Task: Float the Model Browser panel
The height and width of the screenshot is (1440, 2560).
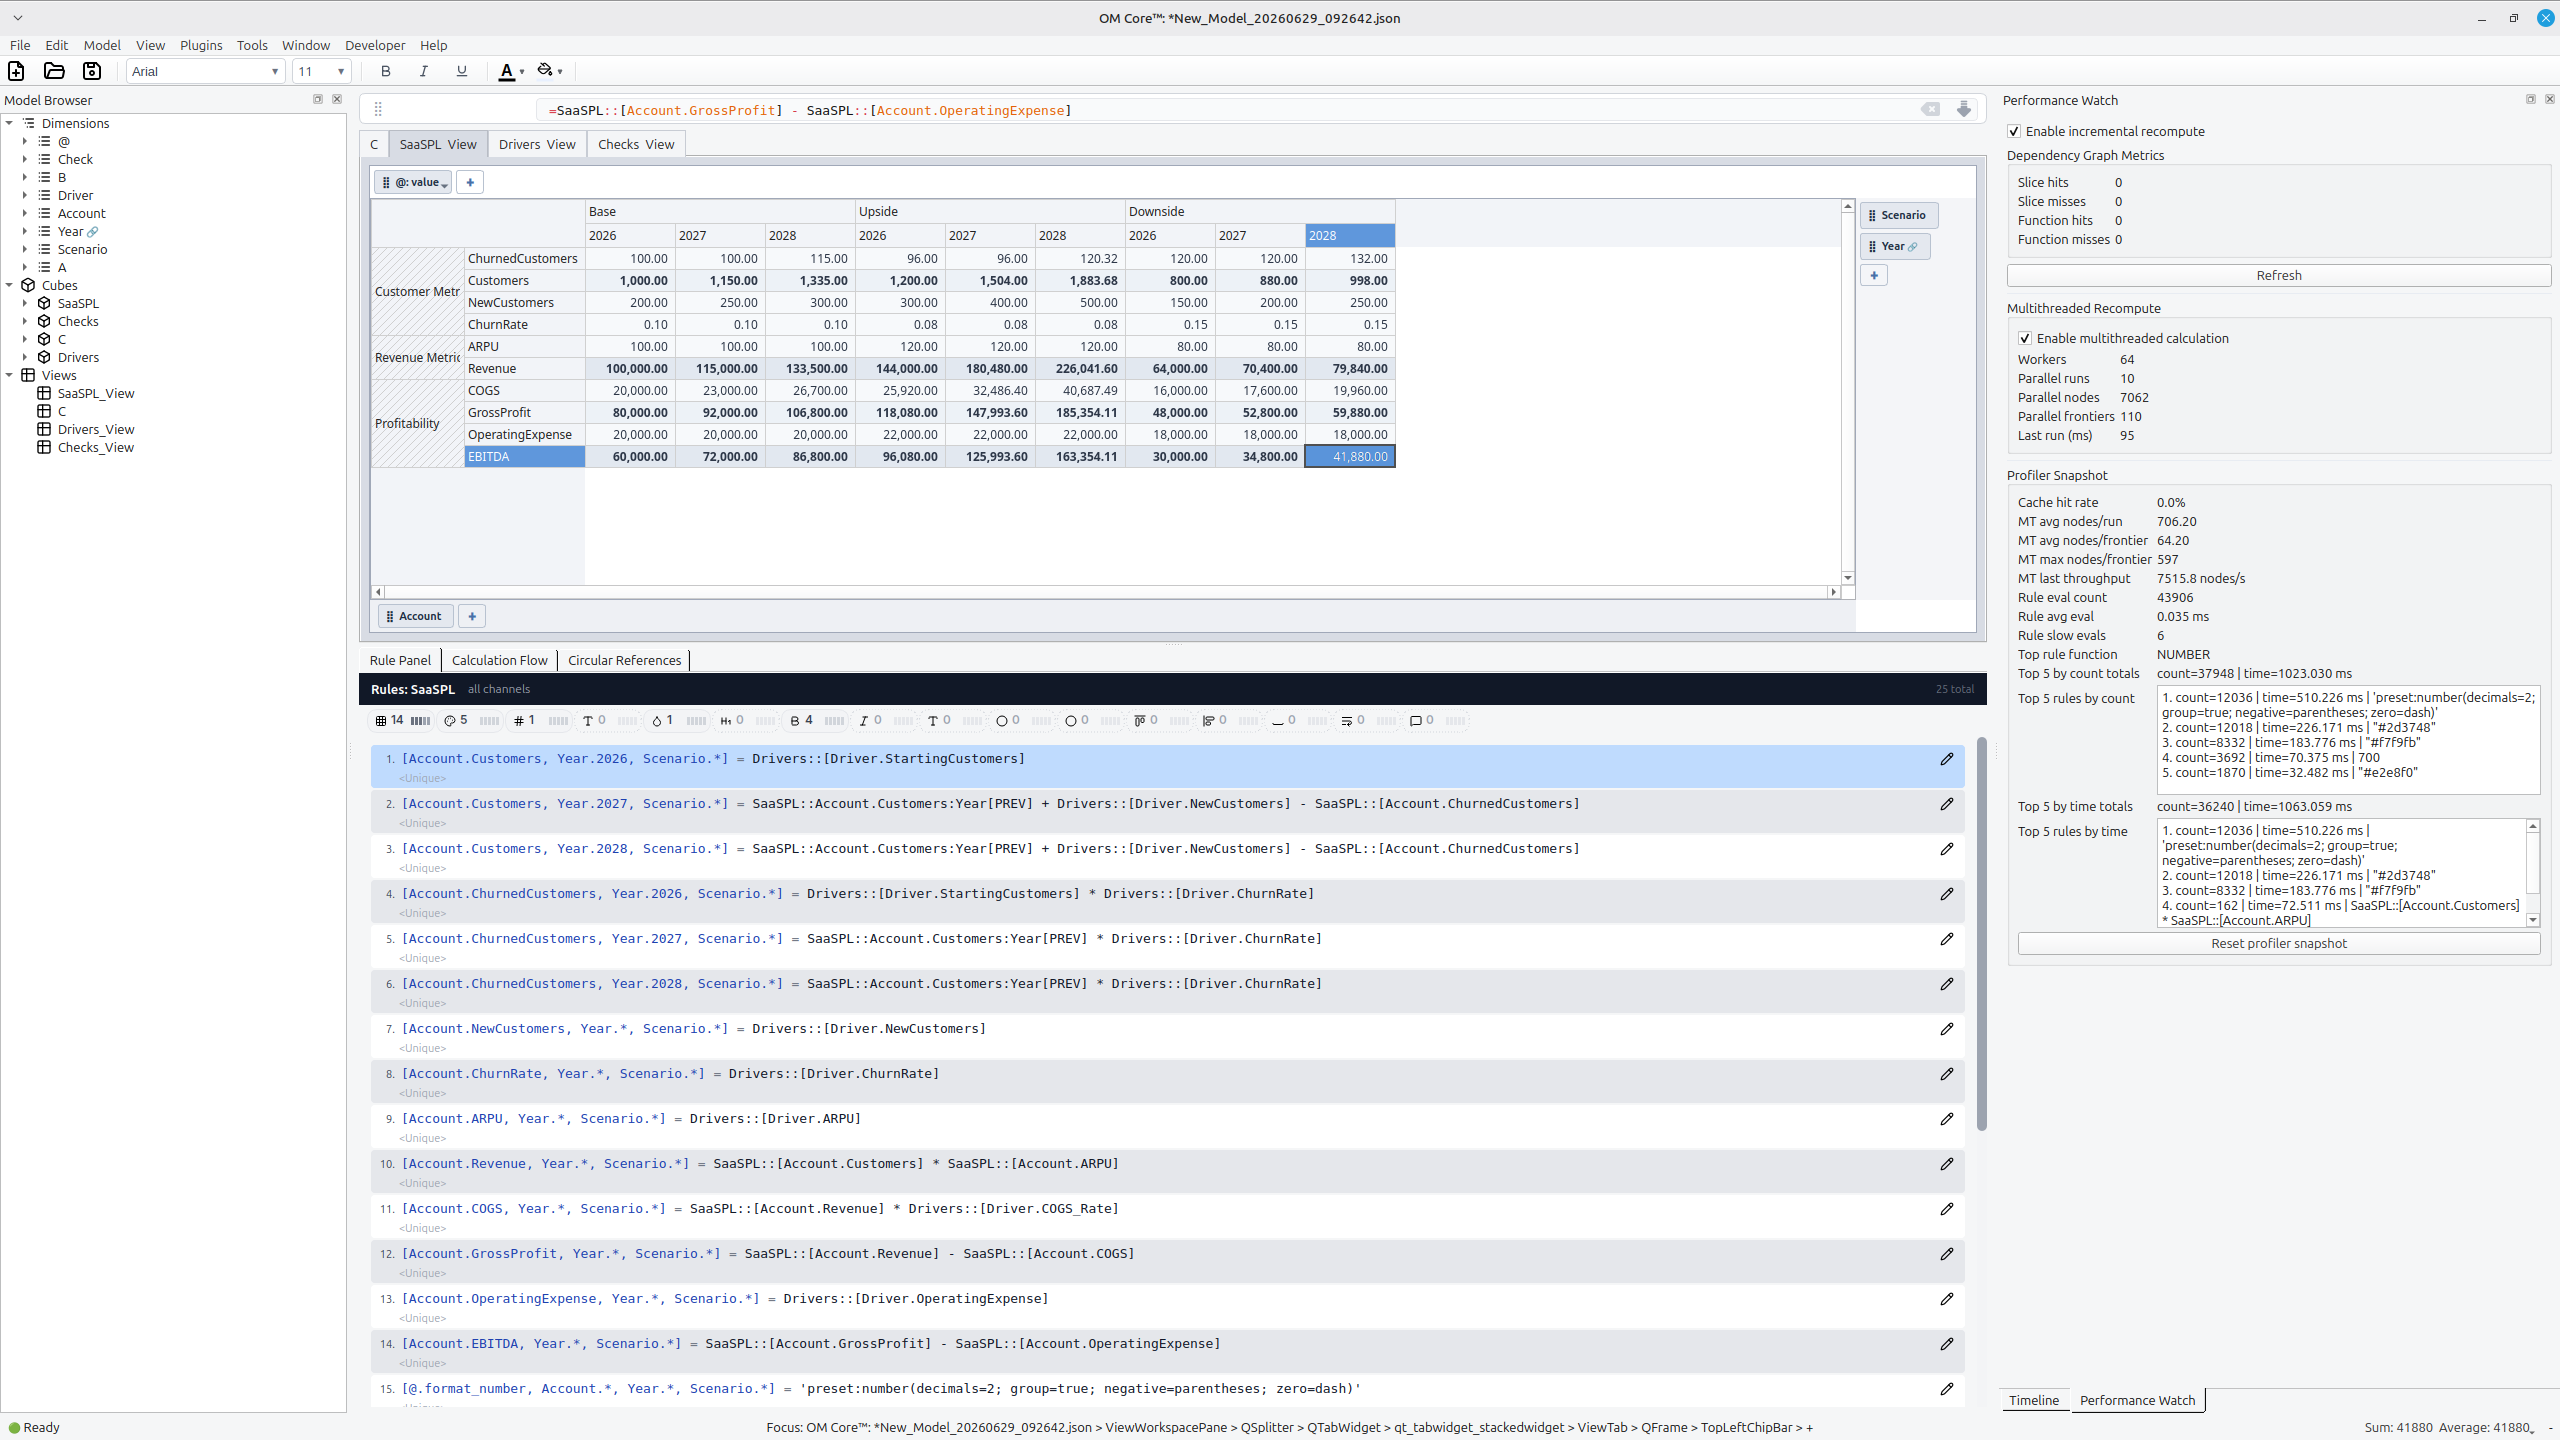Action: point(318,99)
